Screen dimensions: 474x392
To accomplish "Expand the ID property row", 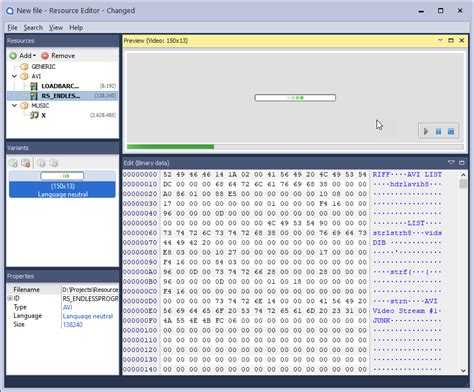I will click(10, 298).
